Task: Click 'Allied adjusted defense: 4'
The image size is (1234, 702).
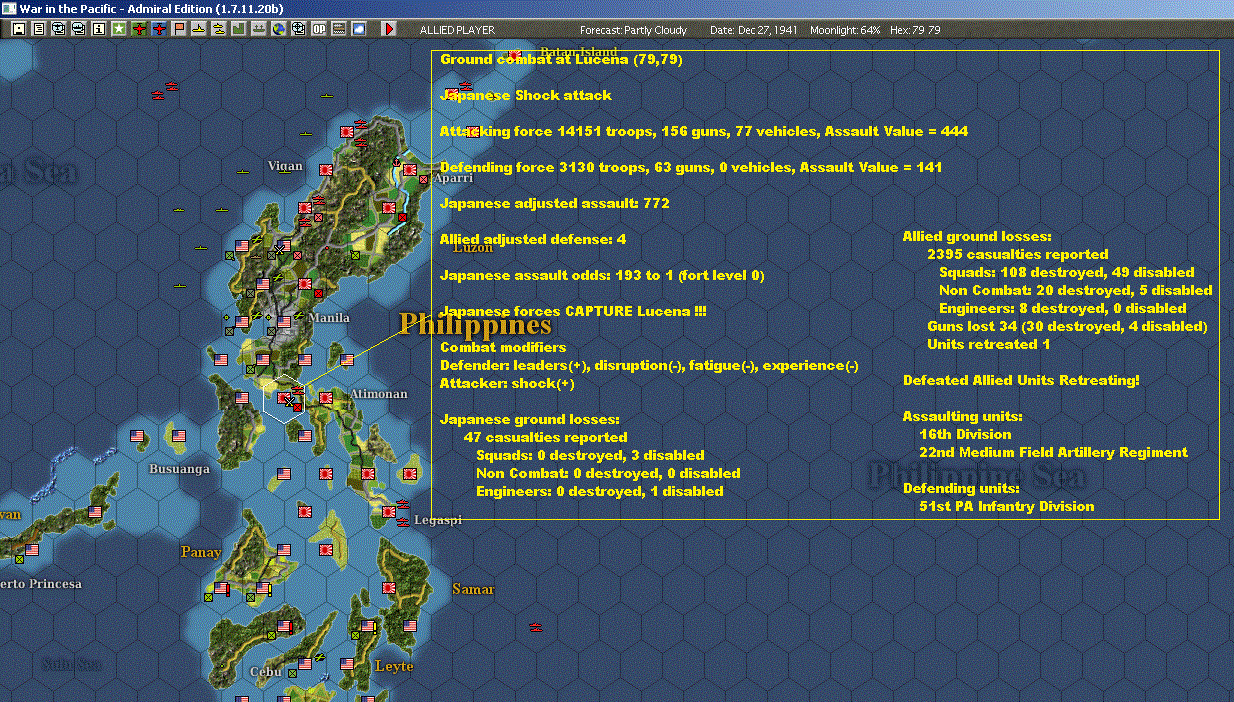Action: 533,239
